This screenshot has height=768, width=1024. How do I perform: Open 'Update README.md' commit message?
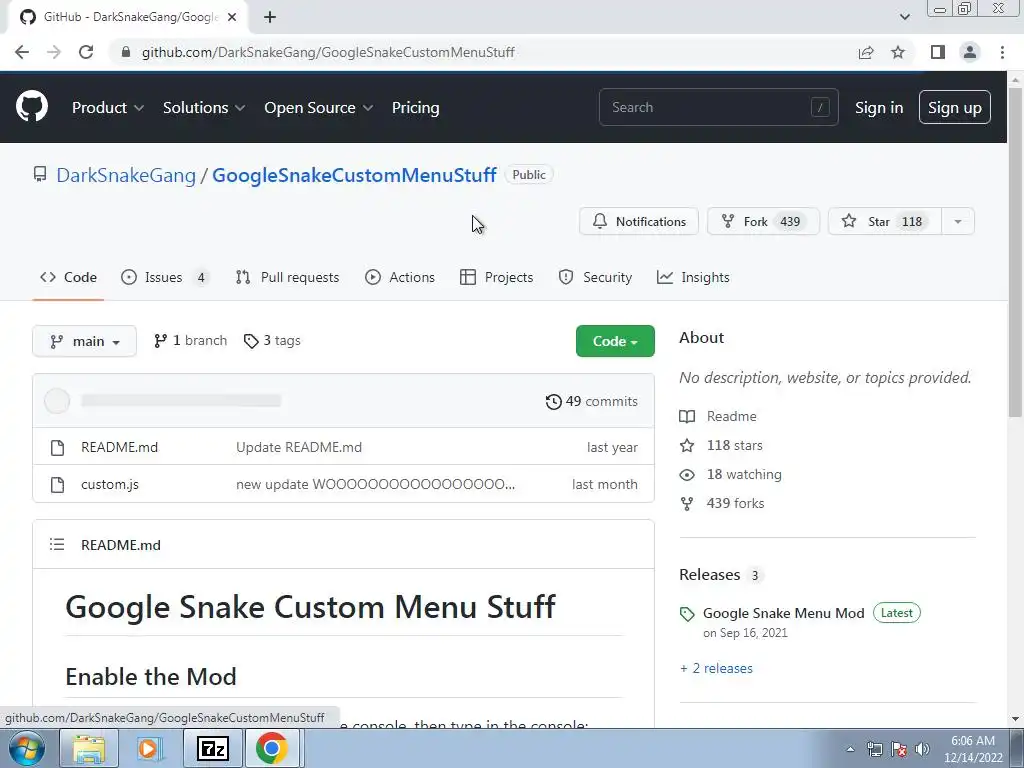tap(299, 447)
